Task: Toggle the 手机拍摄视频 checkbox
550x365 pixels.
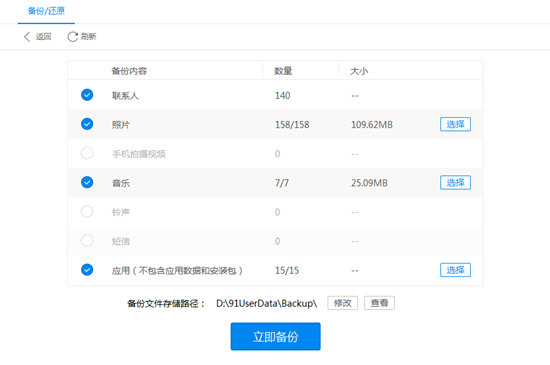Action: tap(87, 153)
